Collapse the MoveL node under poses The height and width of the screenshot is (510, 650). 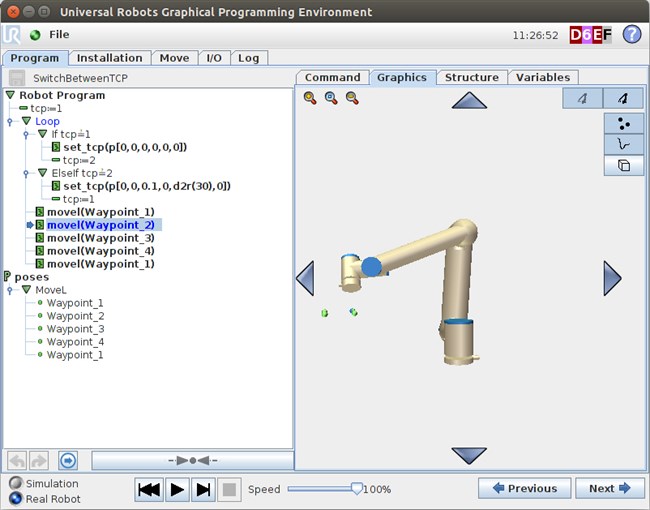(27, 289)
